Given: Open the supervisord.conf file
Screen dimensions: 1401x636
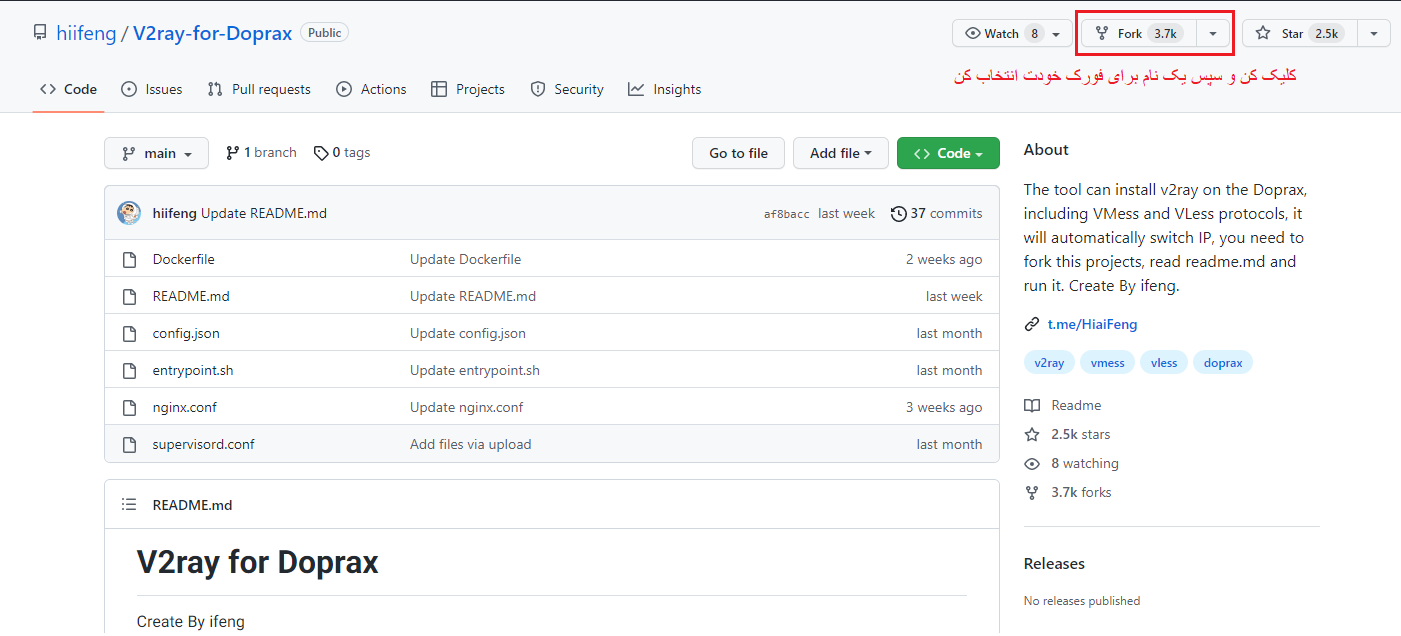Looking at the screenshot, I should point(204,444).
